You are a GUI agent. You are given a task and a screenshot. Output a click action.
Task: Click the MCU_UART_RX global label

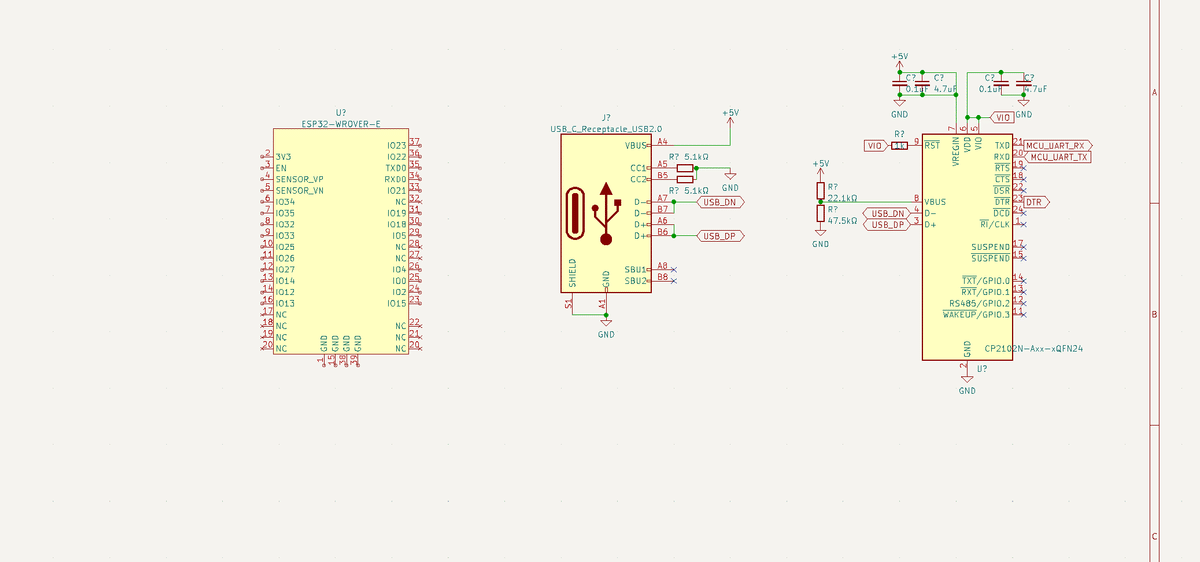click(1059, 145)
